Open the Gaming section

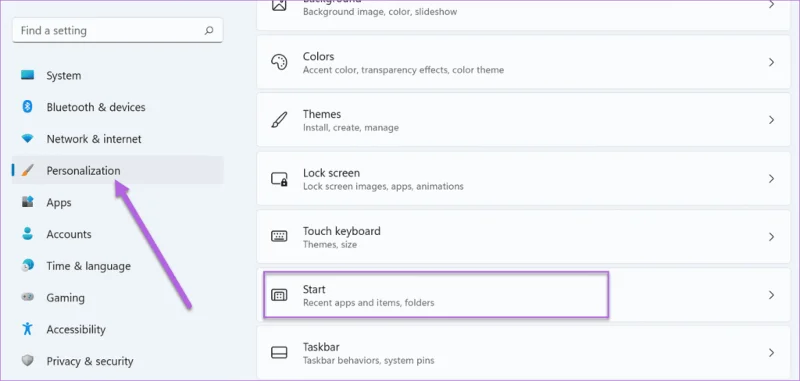[118, 297]
